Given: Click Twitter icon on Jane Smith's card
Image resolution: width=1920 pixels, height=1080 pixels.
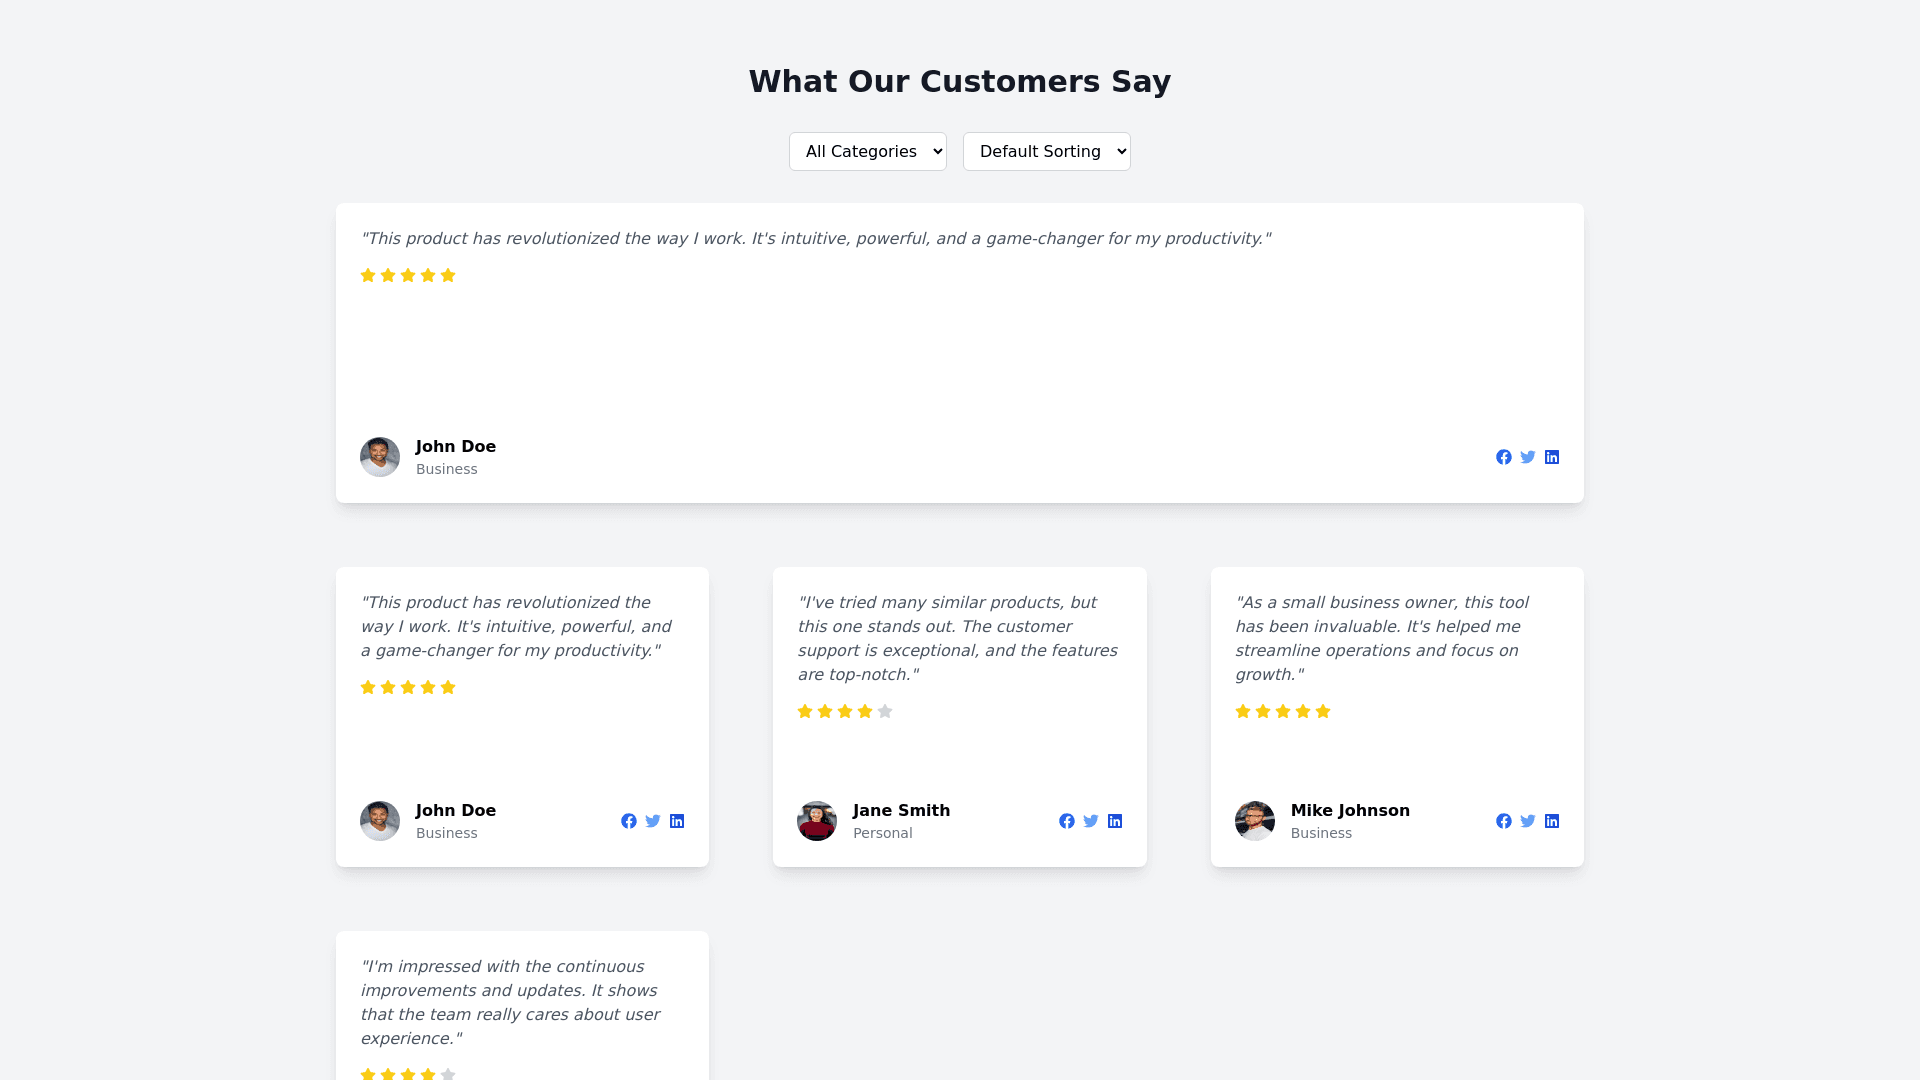Looking at the screenshot, I should click(1091, 821).
